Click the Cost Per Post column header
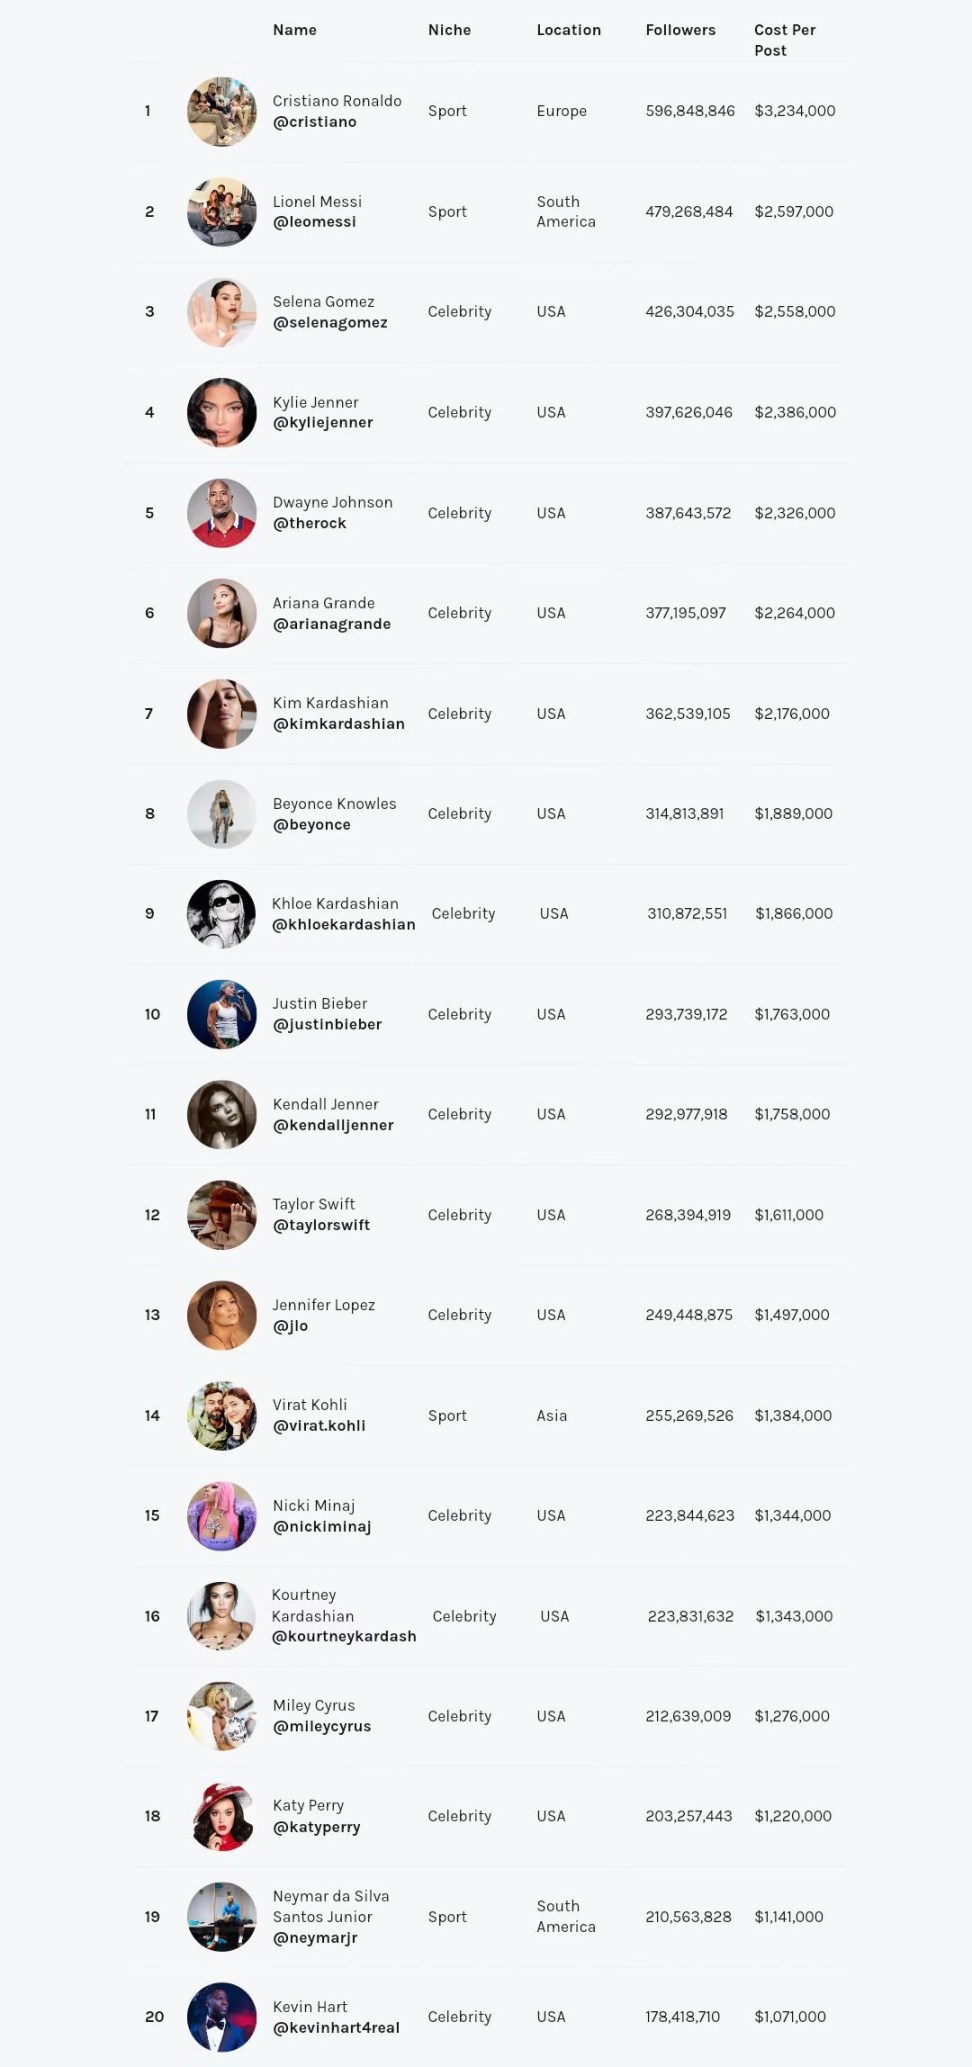 [785, 40]
